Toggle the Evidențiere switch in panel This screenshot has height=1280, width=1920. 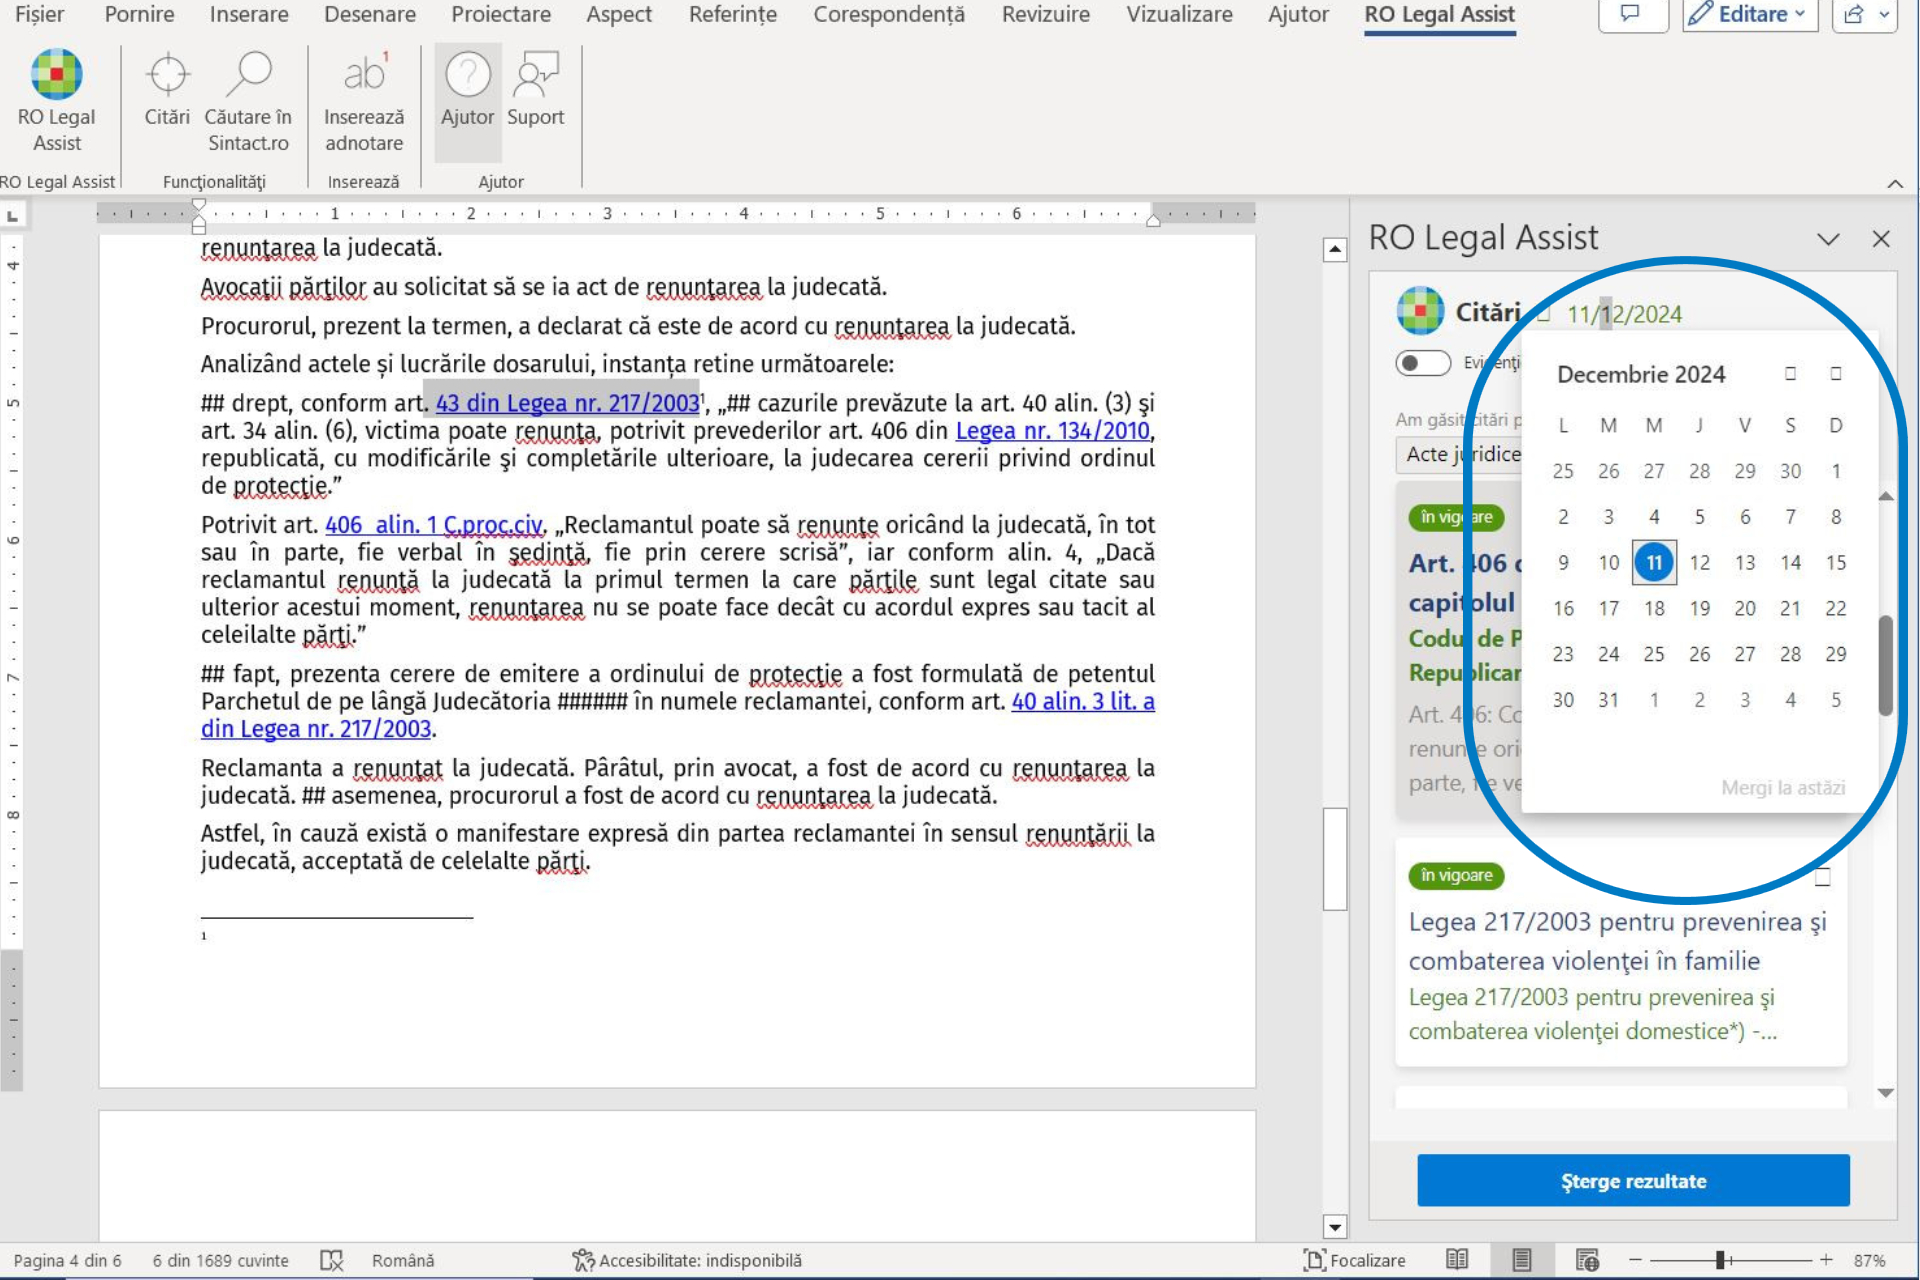click(x=1422, y=362)
